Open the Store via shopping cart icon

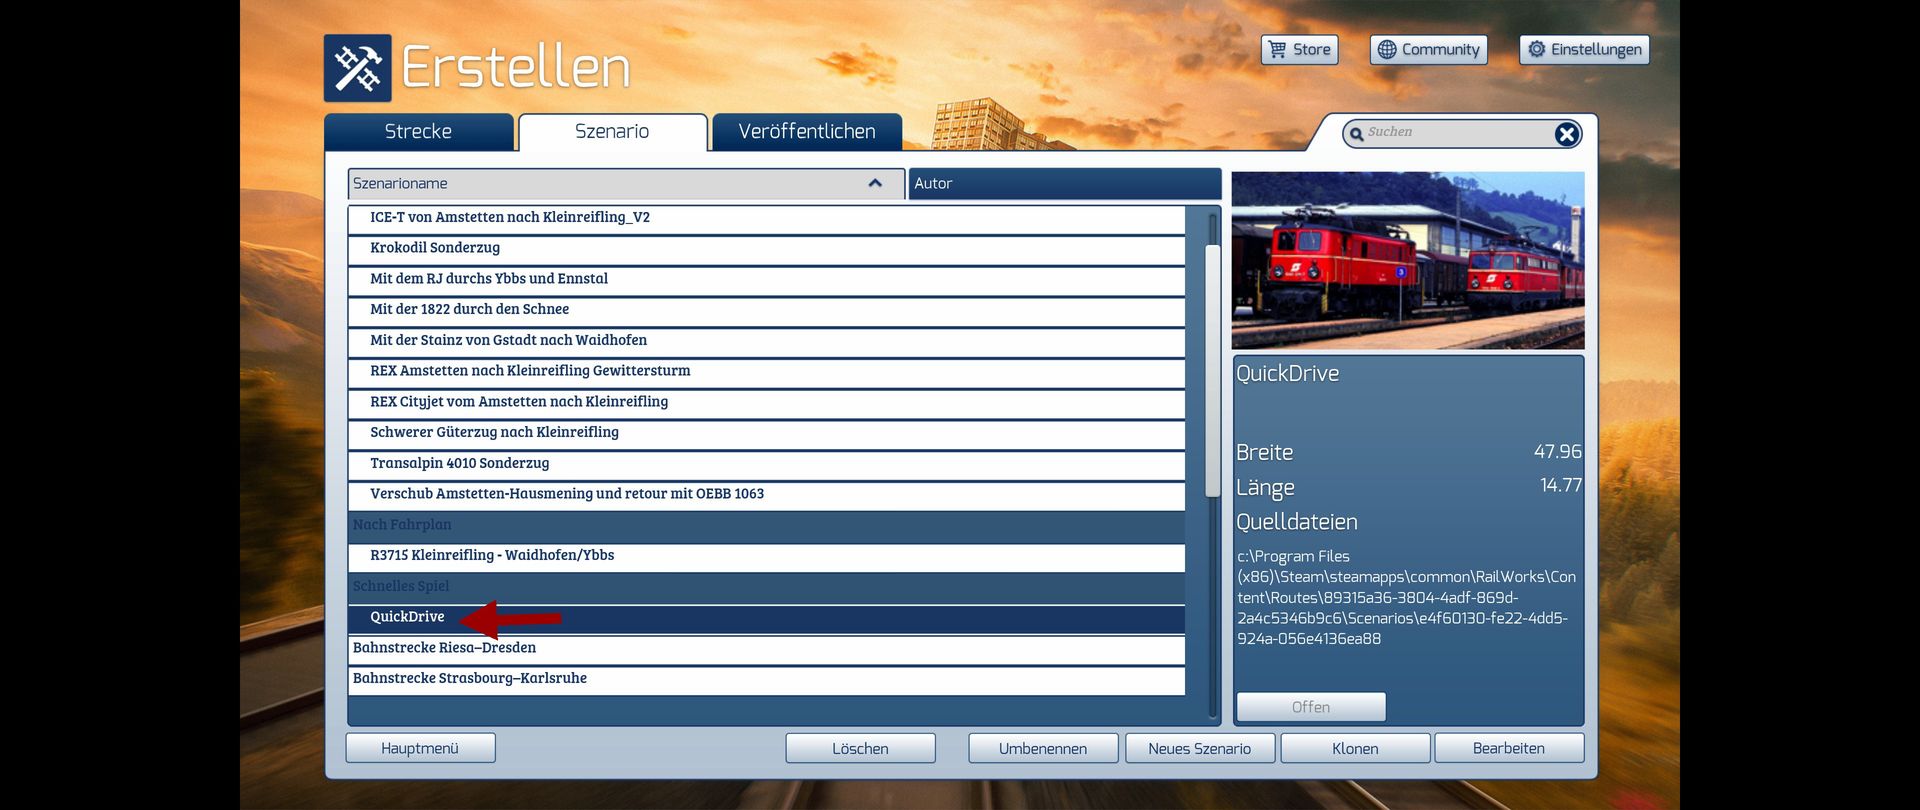(1277, 49)
